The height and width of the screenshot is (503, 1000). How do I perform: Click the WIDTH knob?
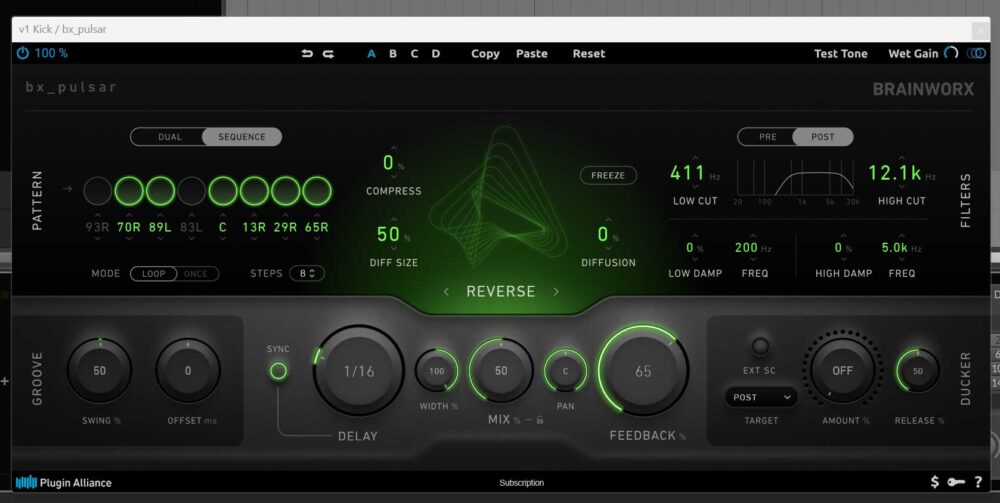(437, 370)
